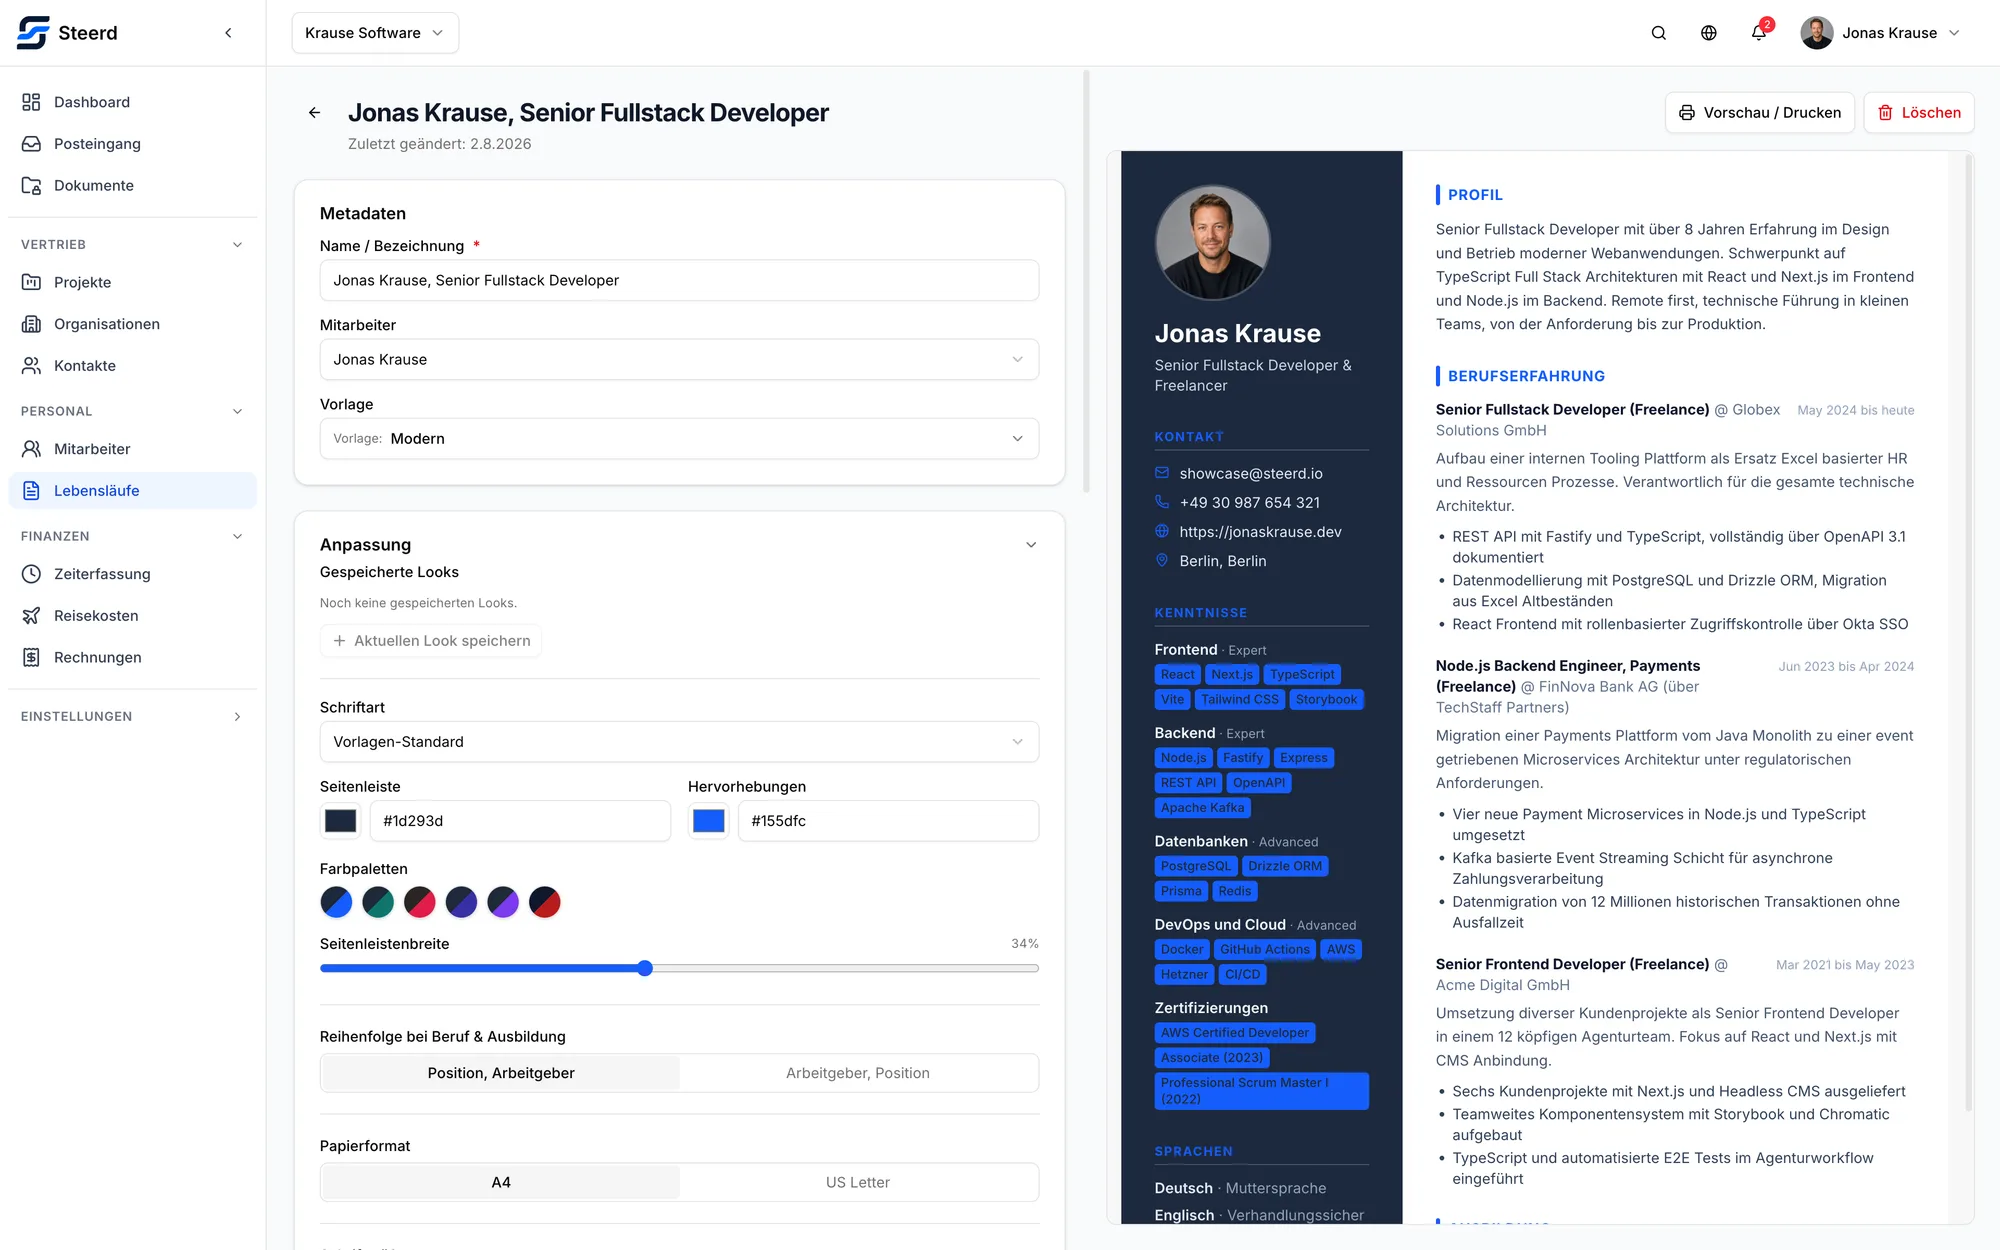Click the plus icon for saving look
The width and height of the screenshot is (2000, 1250).
339,641
